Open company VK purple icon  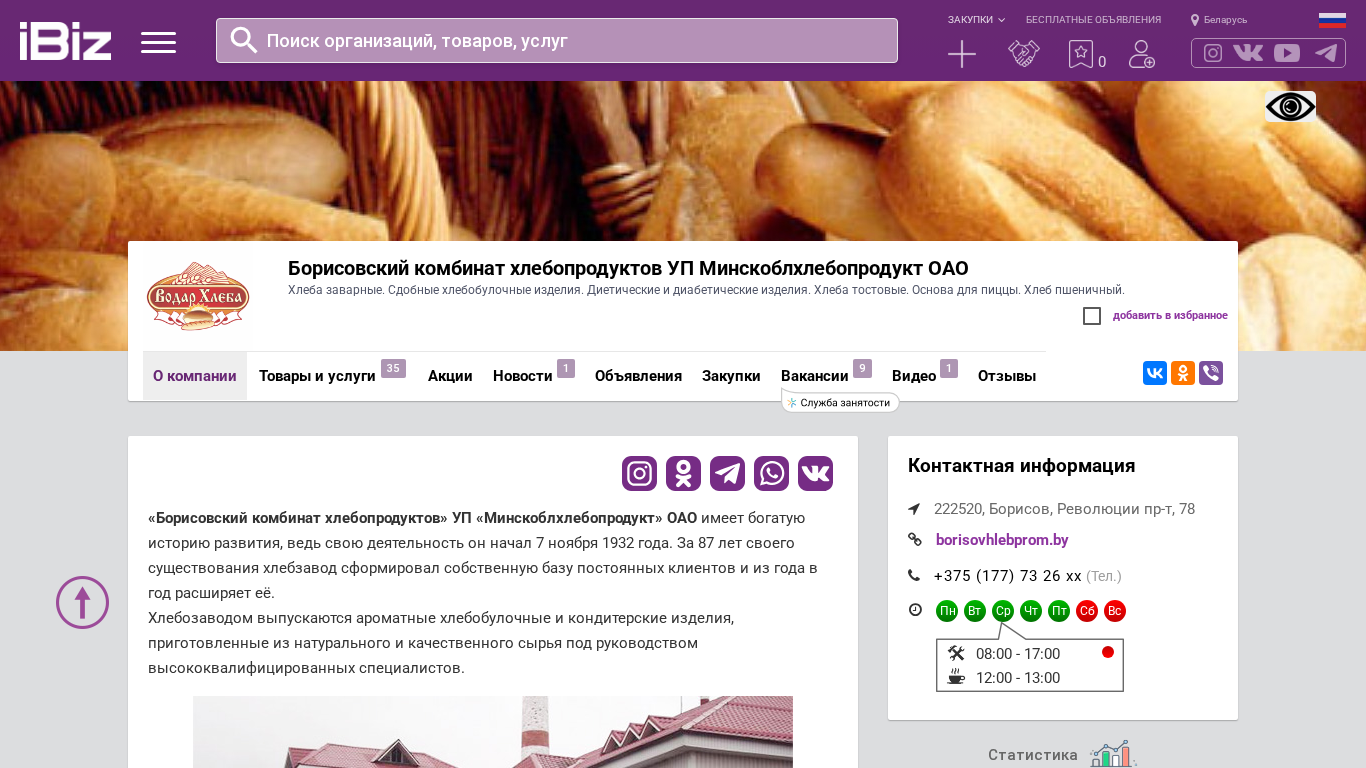tap(816, 473)
